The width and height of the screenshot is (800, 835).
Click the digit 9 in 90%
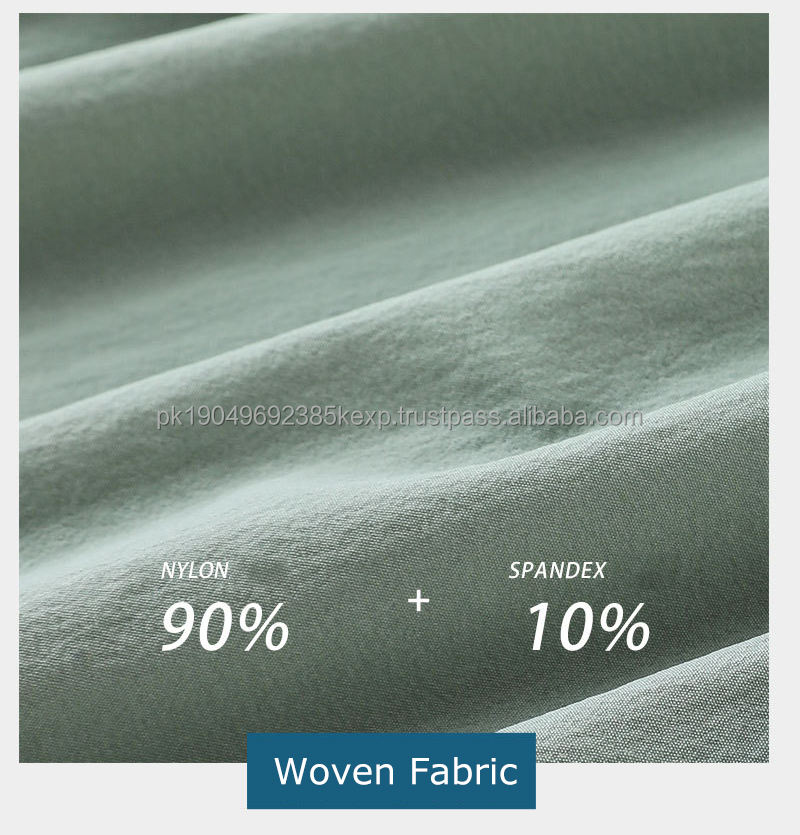[179, 626]
